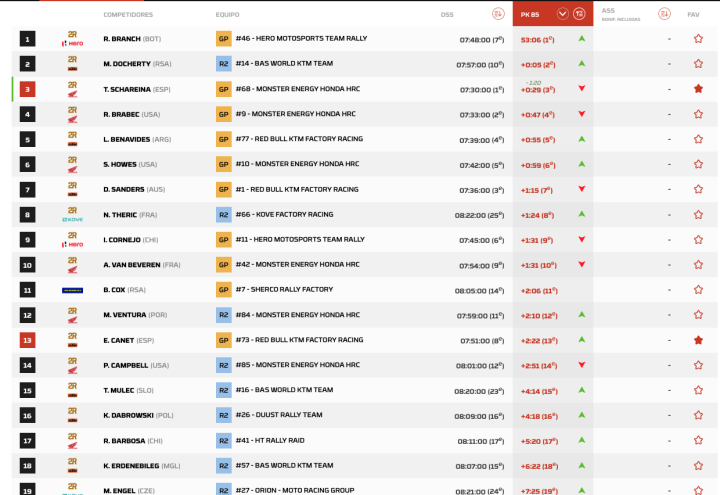
Task: Click Sherco logo beside B. Cox
Action: (72, 290)
